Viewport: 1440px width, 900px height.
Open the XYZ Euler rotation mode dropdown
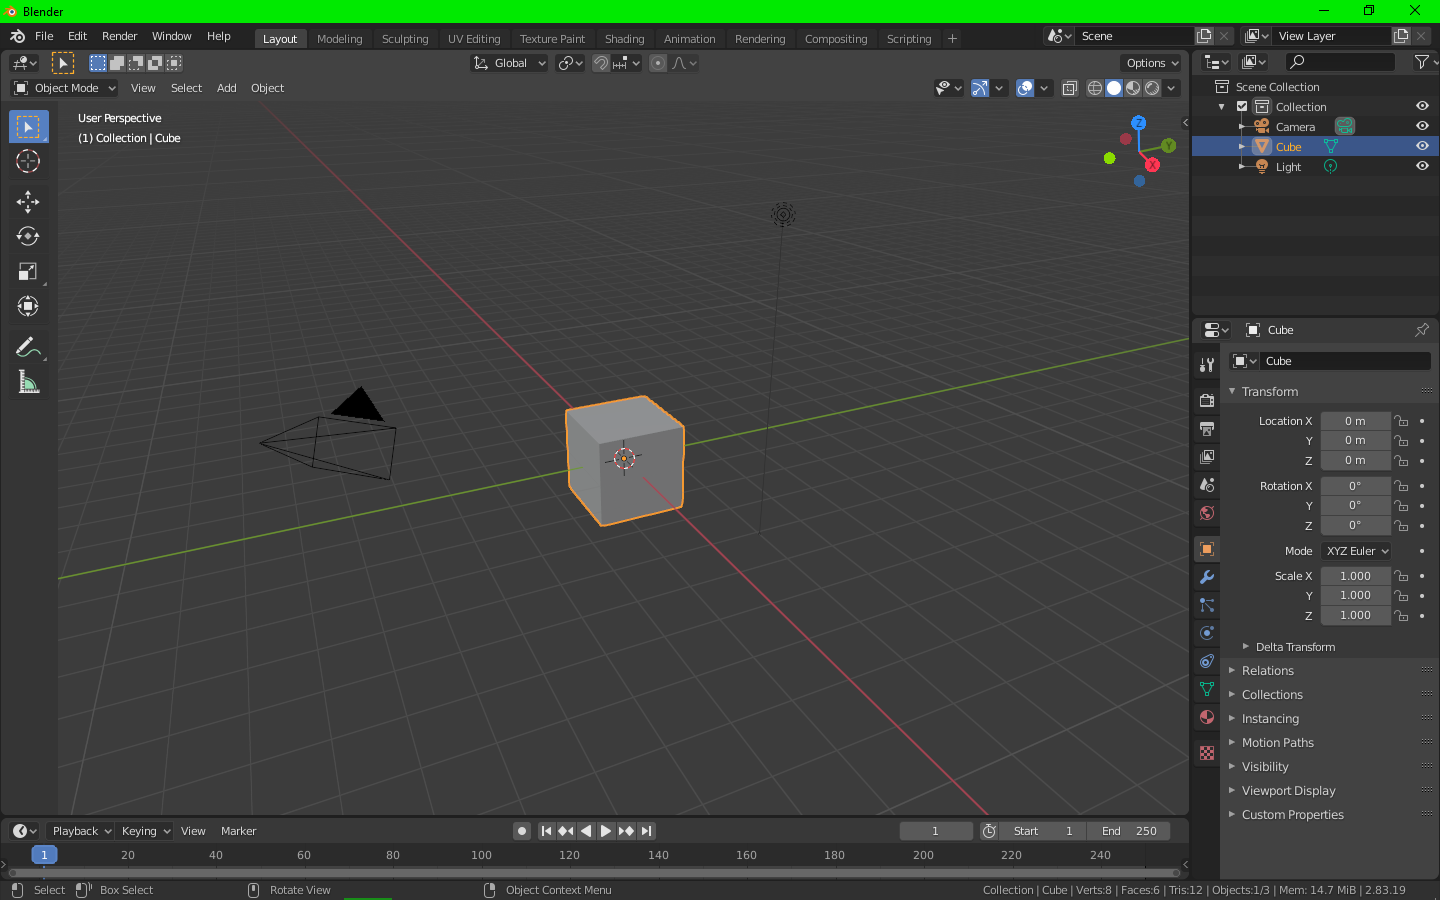coord(1356,551)
